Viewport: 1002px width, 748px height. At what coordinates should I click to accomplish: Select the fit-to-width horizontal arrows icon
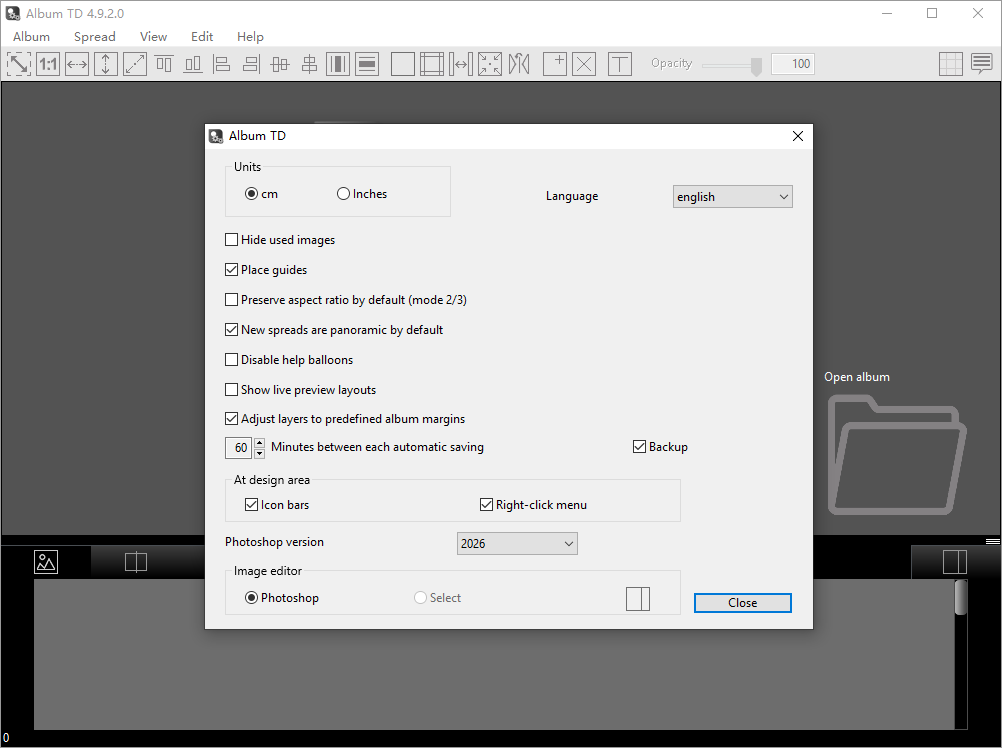pos(77,64)
